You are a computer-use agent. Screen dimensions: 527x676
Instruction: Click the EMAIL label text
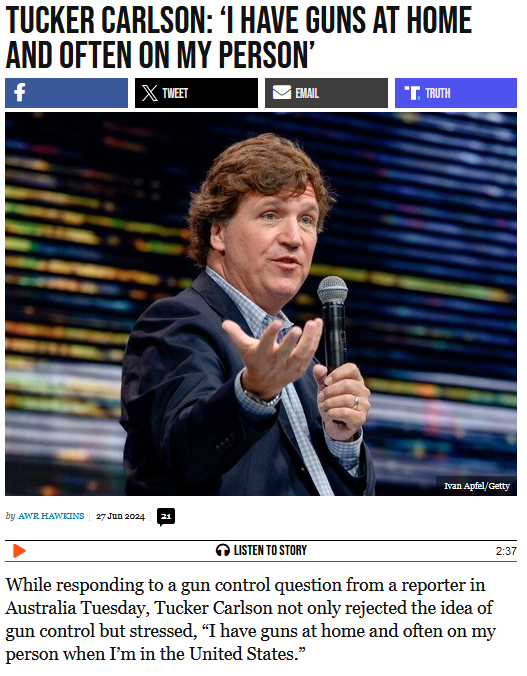tap(307, 93)
